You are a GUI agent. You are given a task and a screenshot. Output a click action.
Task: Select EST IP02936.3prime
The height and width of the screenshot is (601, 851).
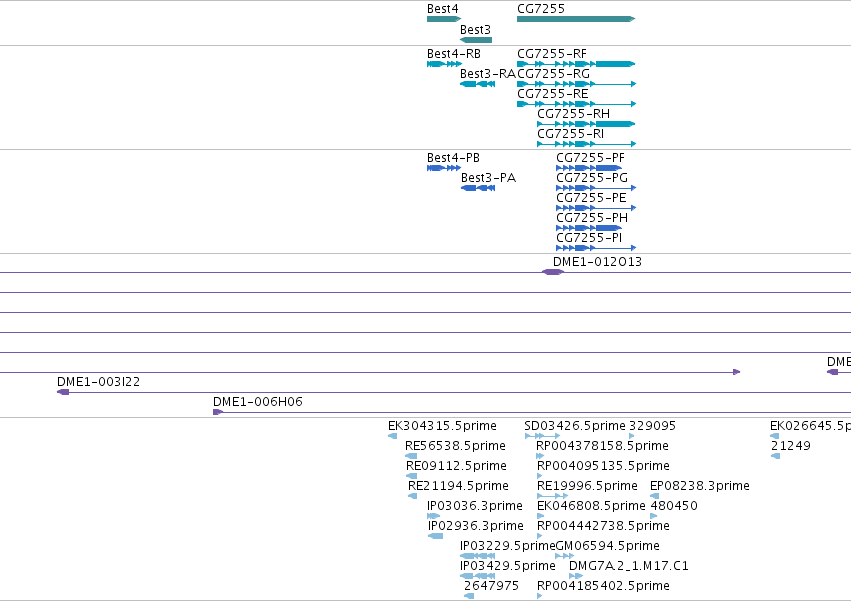tap(435, 536)
